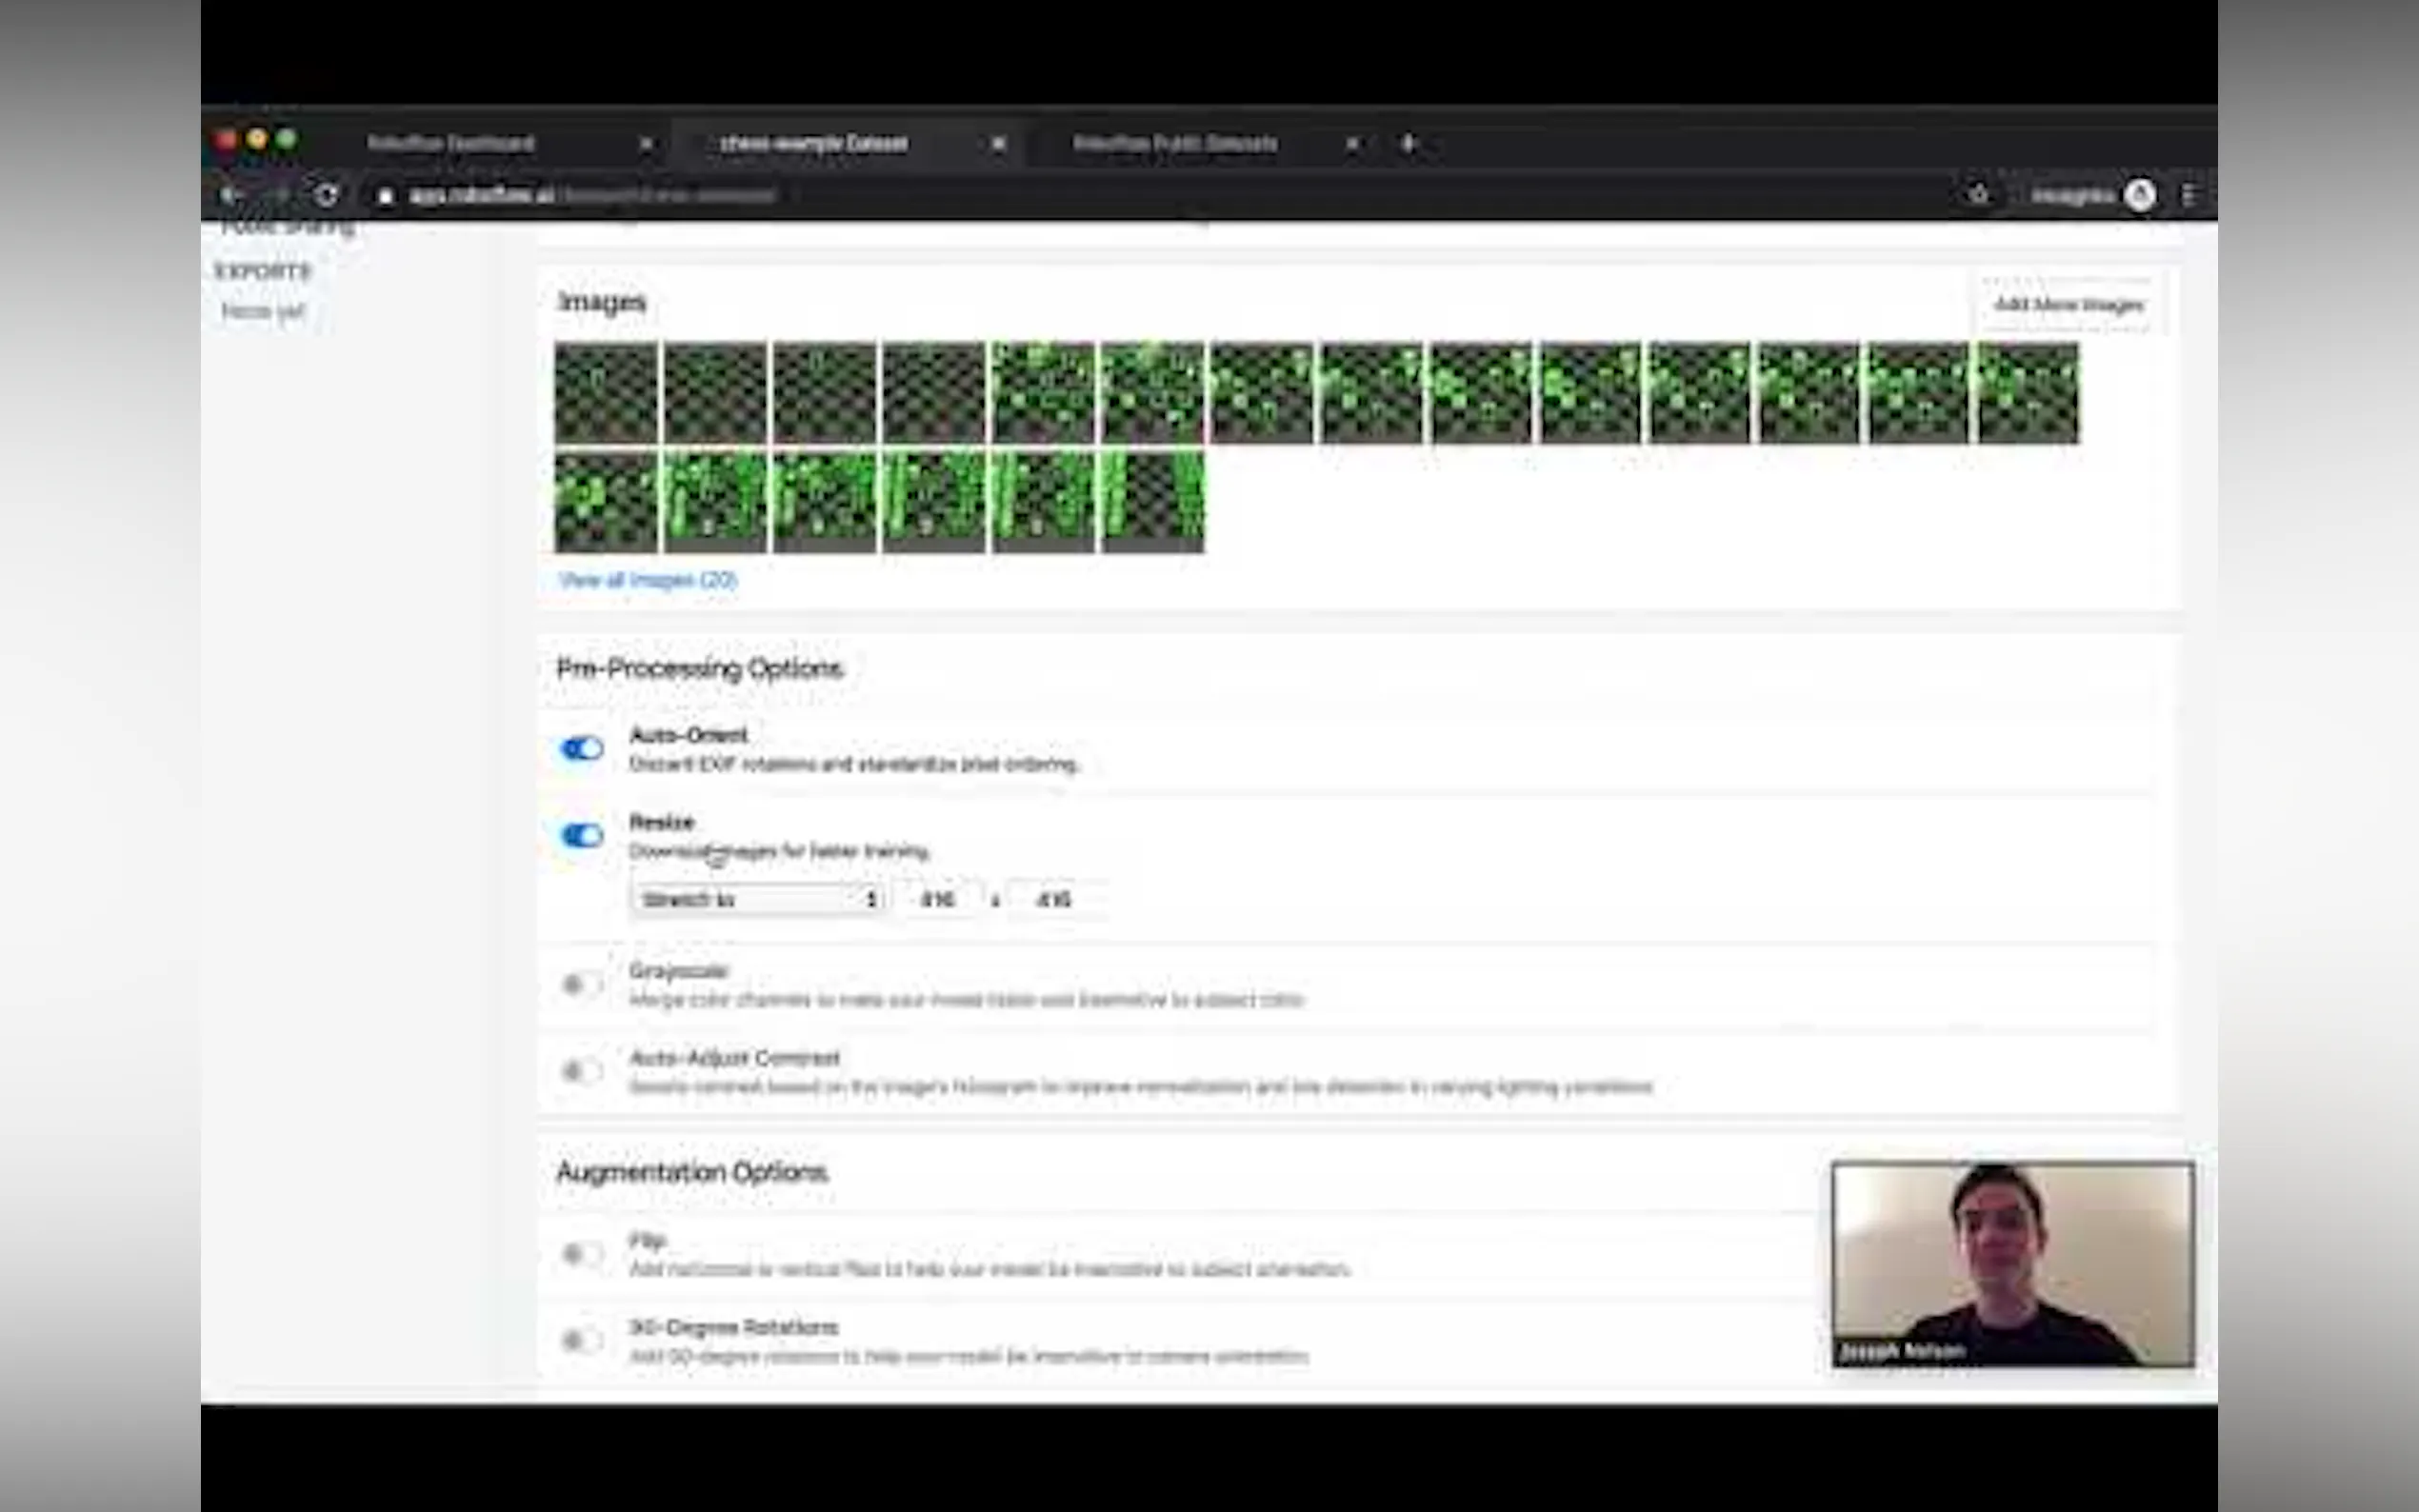2419x1512 pixels.
Task: Switch to Roboflow Dashboard tab
Action: 451,143
